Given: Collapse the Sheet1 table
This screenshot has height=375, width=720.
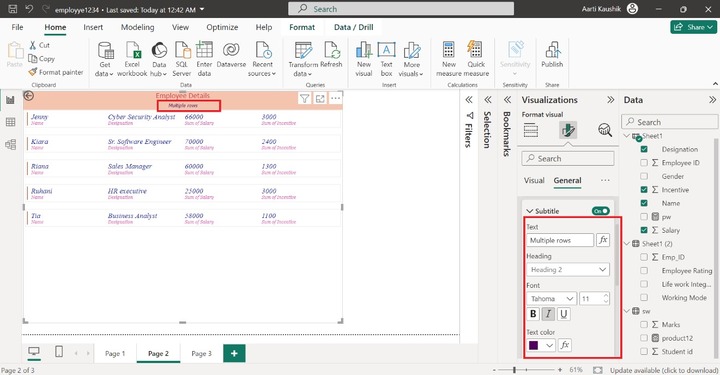Looking at the screenshot, I should pos(627,136).
